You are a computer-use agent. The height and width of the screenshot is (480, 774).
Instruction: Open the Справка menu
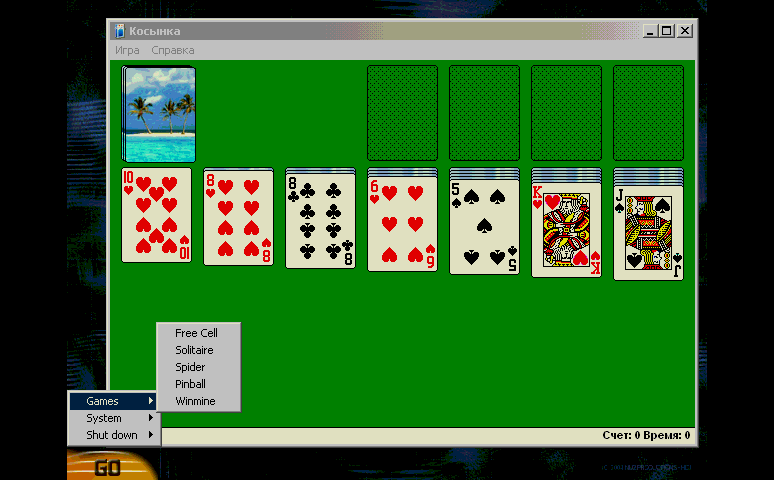pos(173,50)
